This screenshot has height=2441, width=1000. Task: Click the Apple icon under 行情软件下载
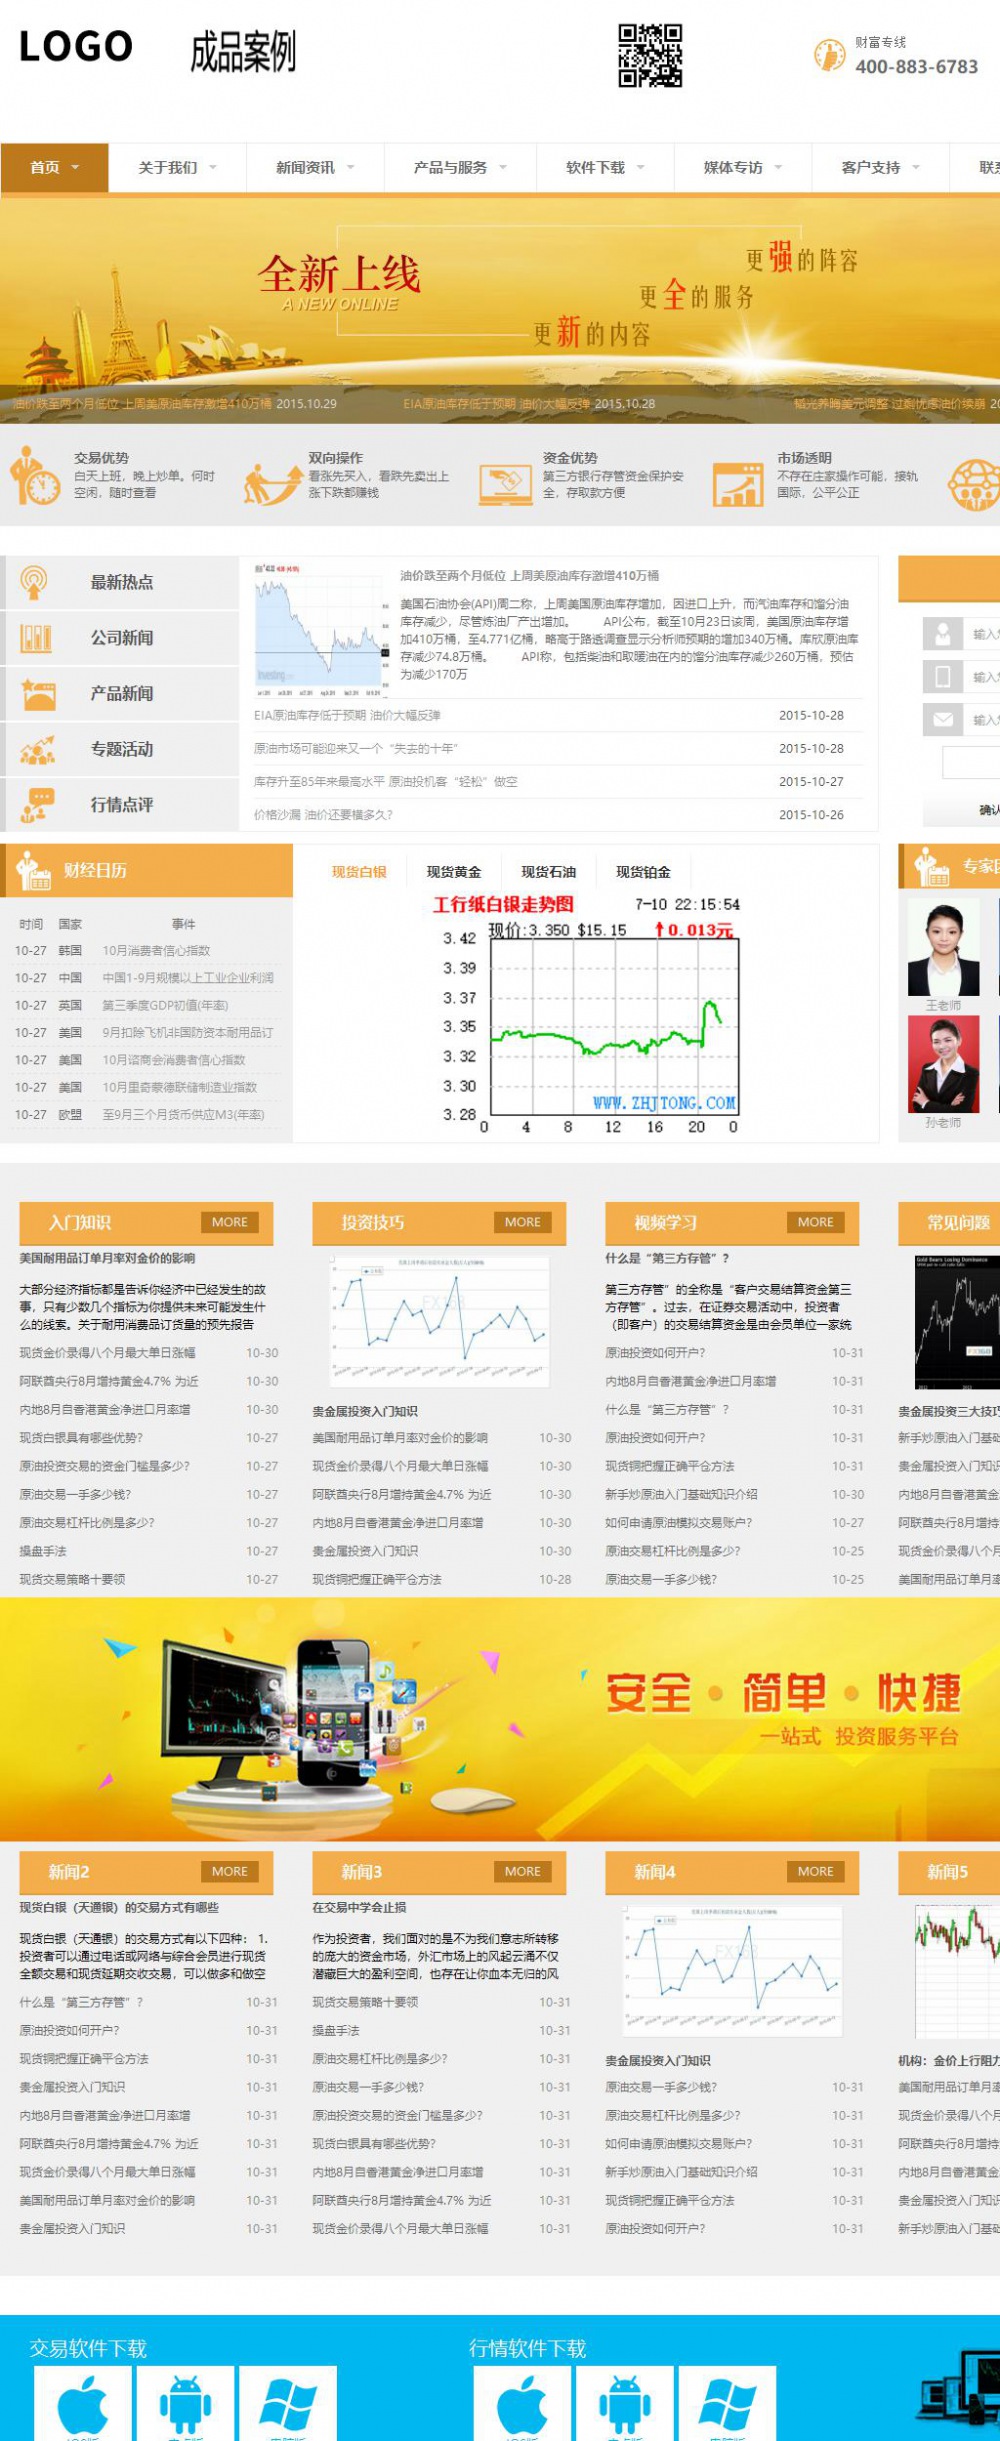coord(523,2405)
